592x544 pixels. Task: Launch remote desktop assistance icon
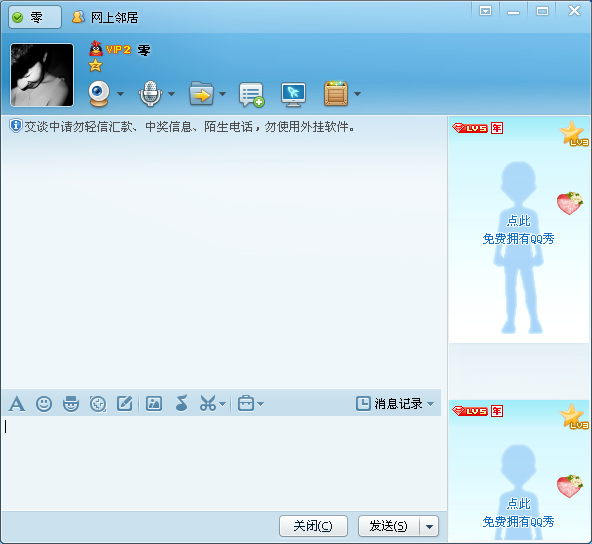pos(293,94)
